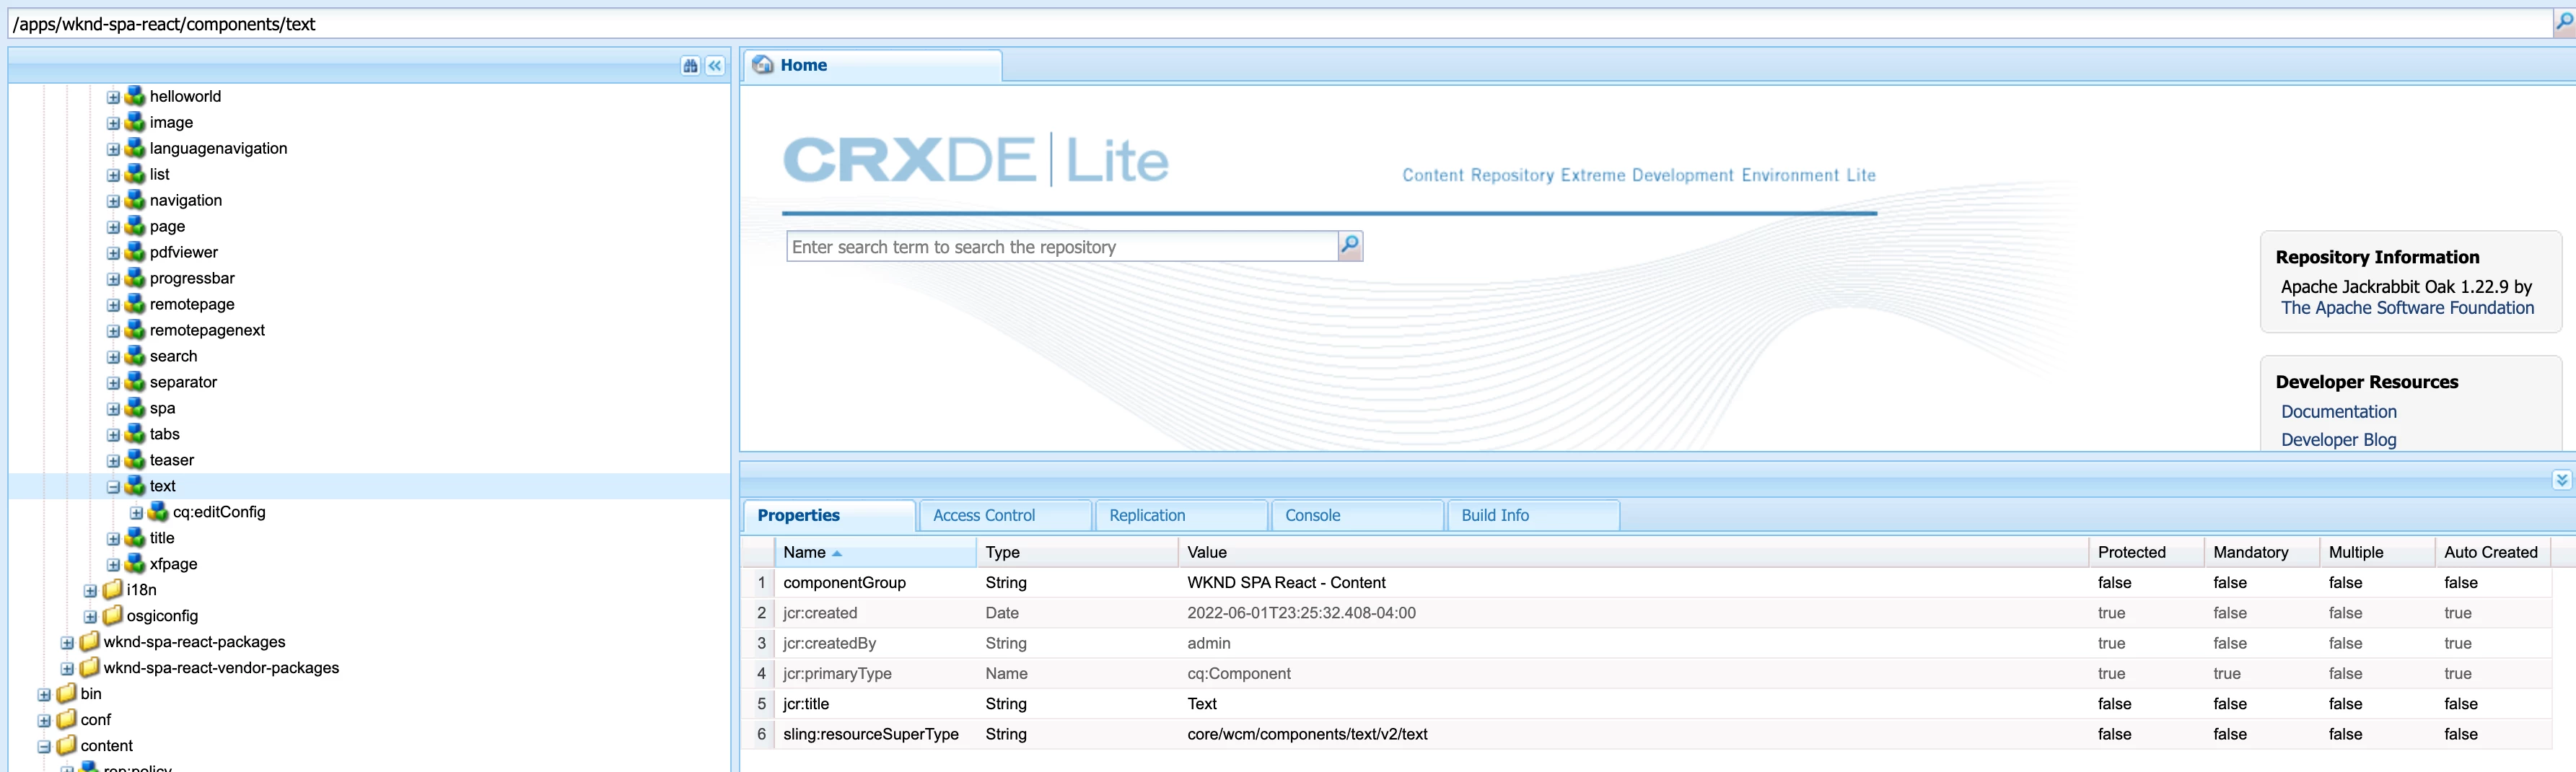The width and height of the screenshot is (2576, 772).
Task: Select the remotepage node icon
Action: (135, 304)
